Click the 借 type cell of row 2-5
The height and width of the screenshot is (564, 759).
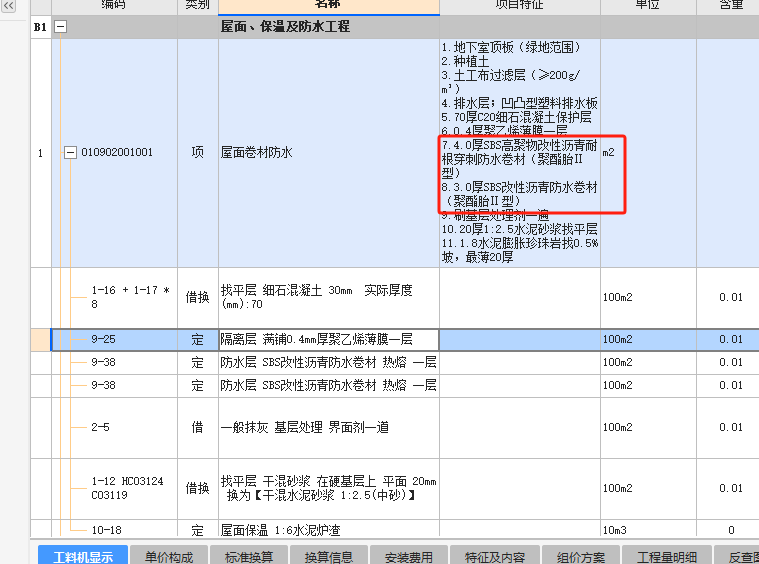(197, 427)
